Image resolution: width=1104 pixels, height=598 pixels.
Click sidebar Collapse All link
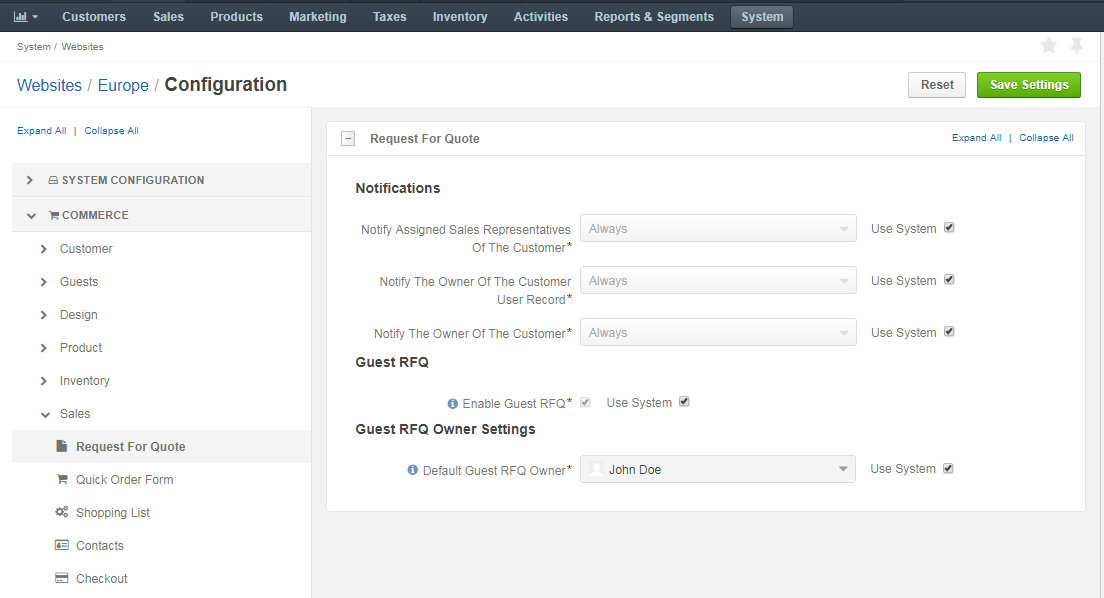pyautogui.click(x=111, y=130)
